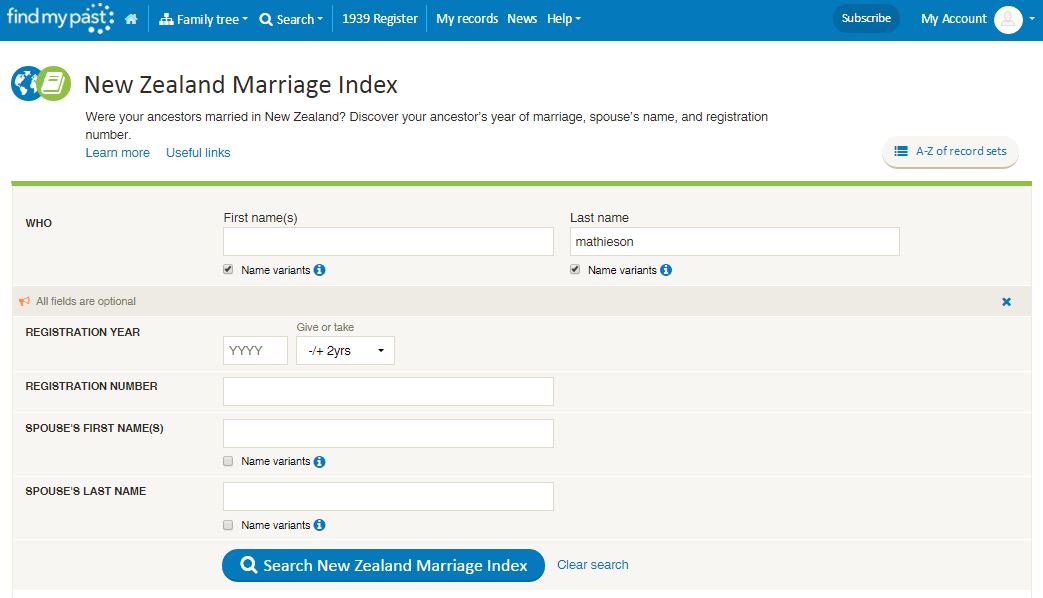Expand the Help menu
This screenshot has height=598, width=1043.
(x=563, y=19)
